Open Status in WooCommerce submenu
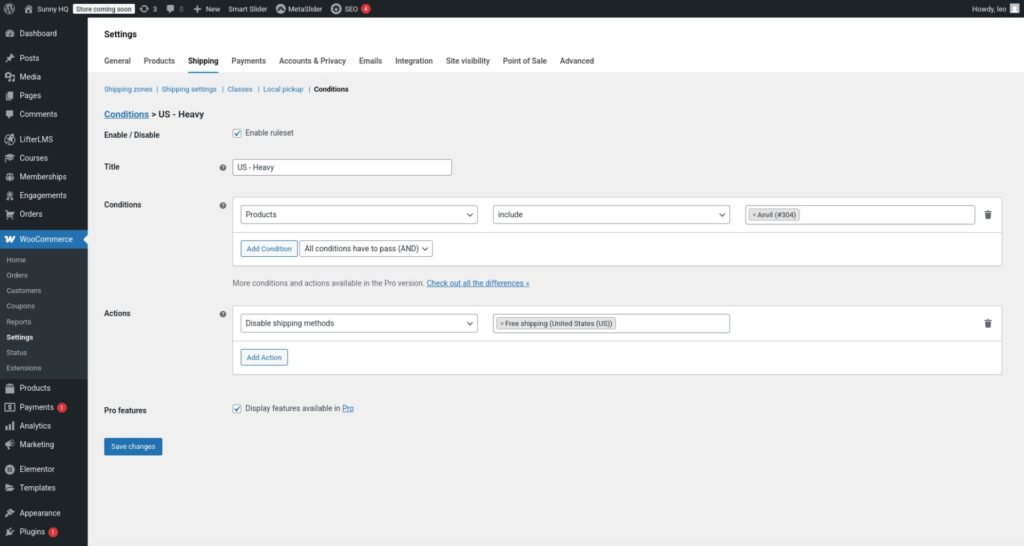 [x=17, y=353]
